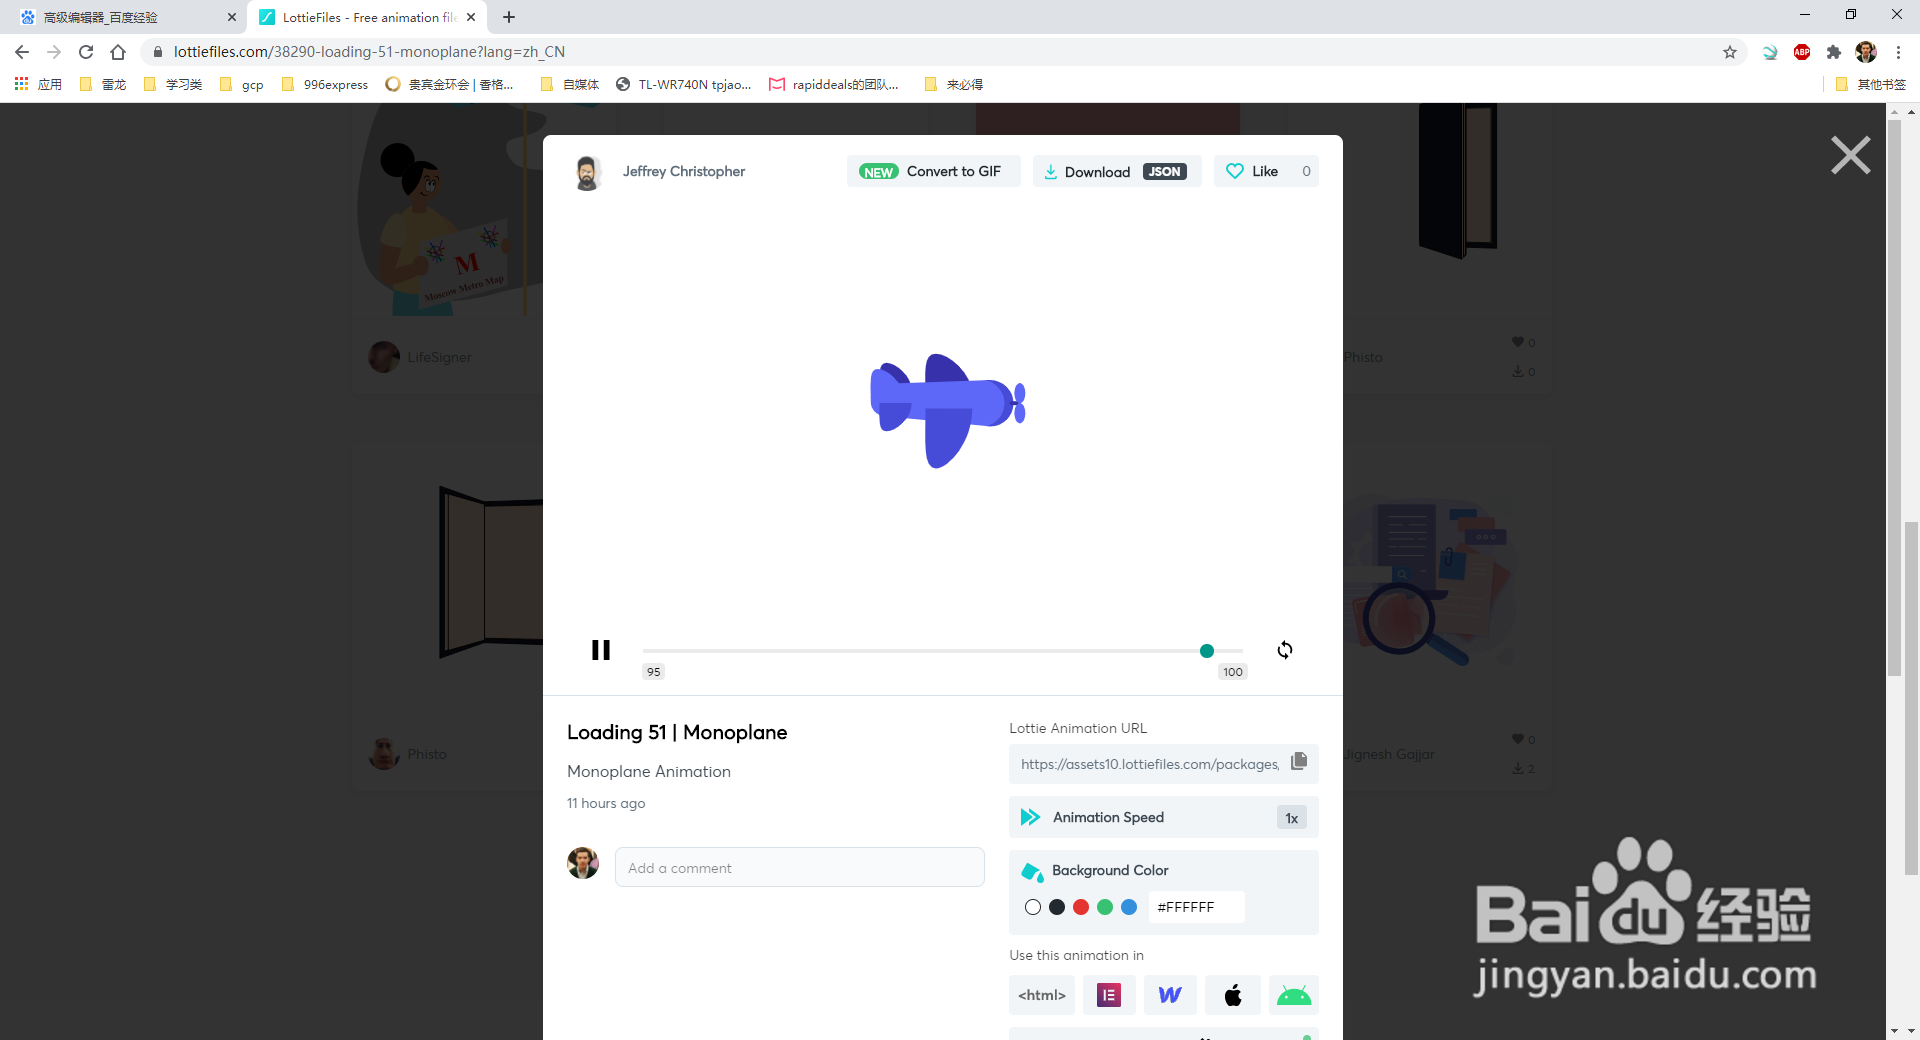Click the Lottie URL text field
This screenshot has width=1920, height=1040.
tap(1150, 764)
